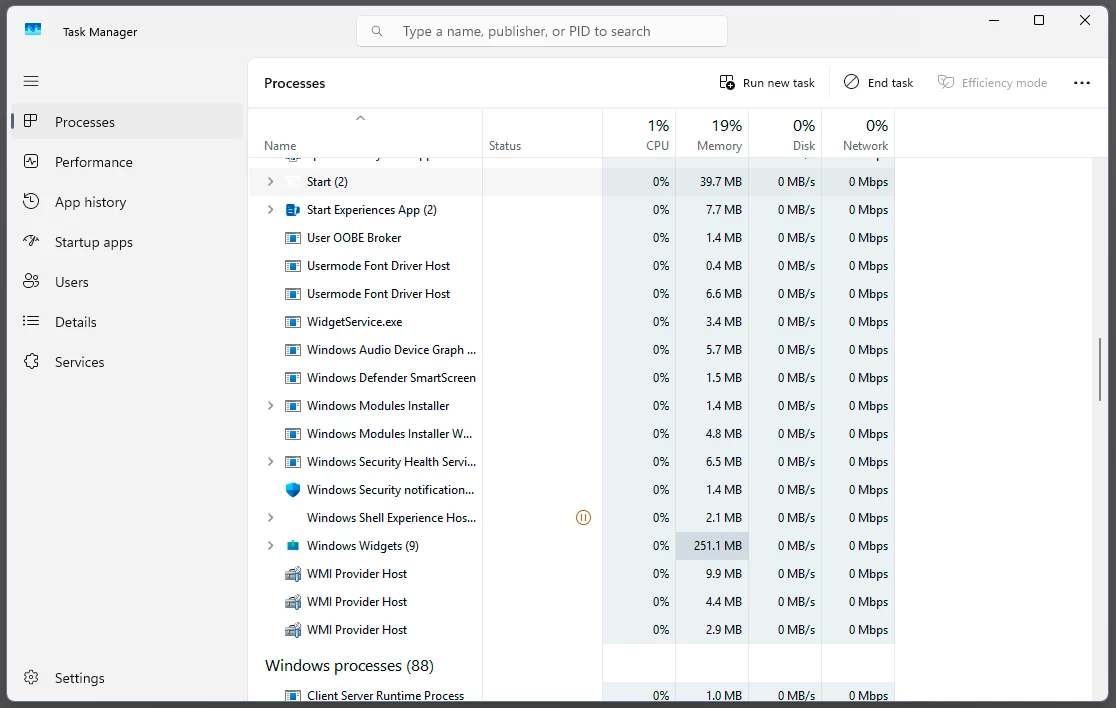Expand Windows Shell Experience Host row

point(270,518)
